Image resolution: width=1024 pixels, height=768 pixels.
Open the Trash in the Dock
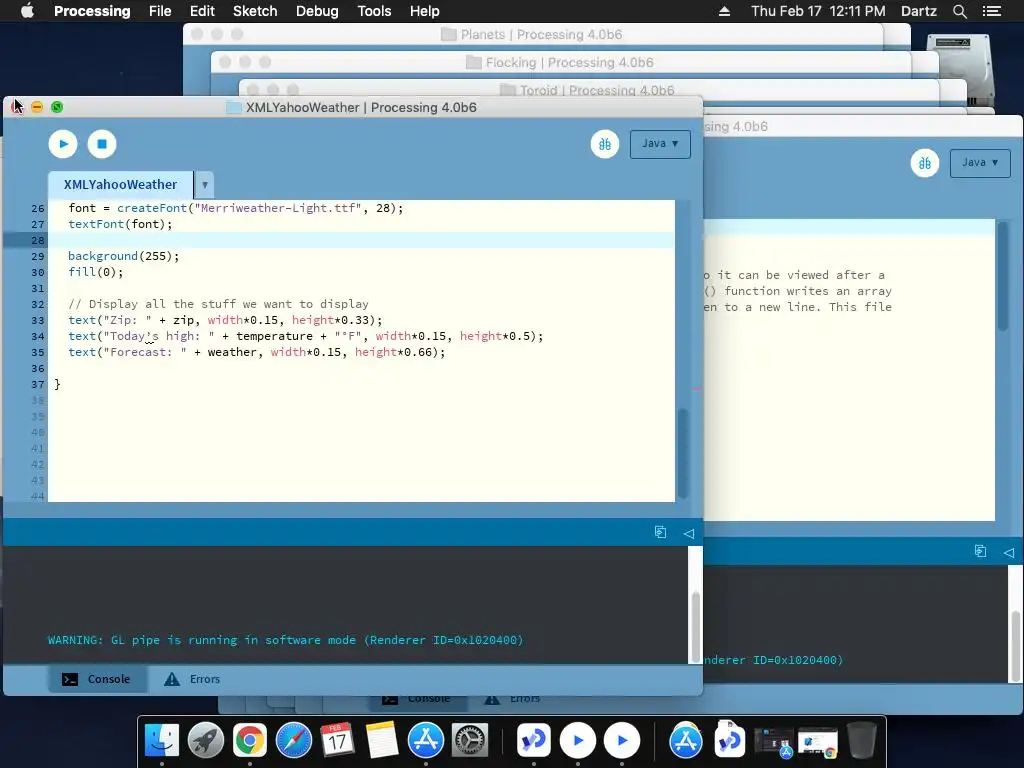(861, 741)
